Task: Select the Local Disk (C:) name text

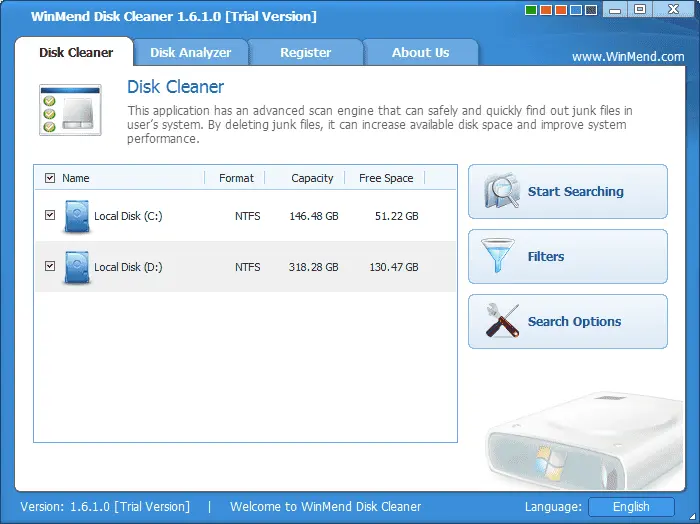Action: pos(128,216)
